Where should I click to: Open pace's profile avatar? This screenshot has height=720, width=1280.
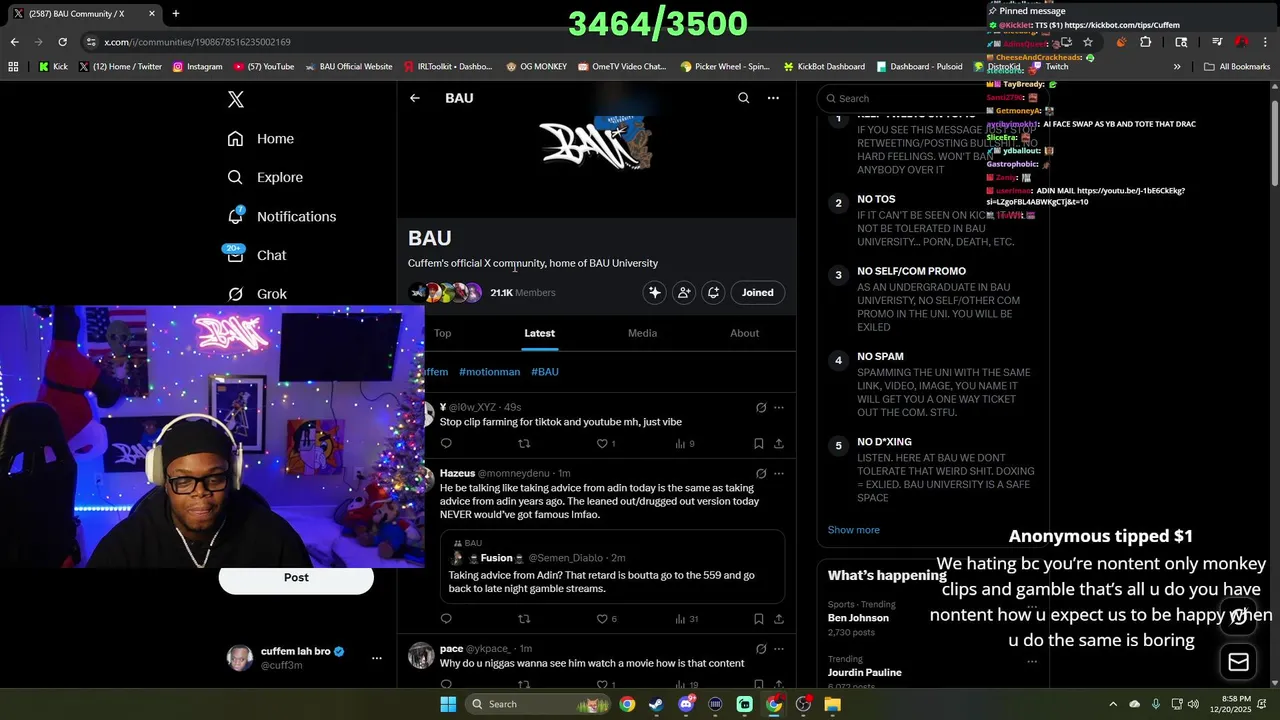coord(421,655)
